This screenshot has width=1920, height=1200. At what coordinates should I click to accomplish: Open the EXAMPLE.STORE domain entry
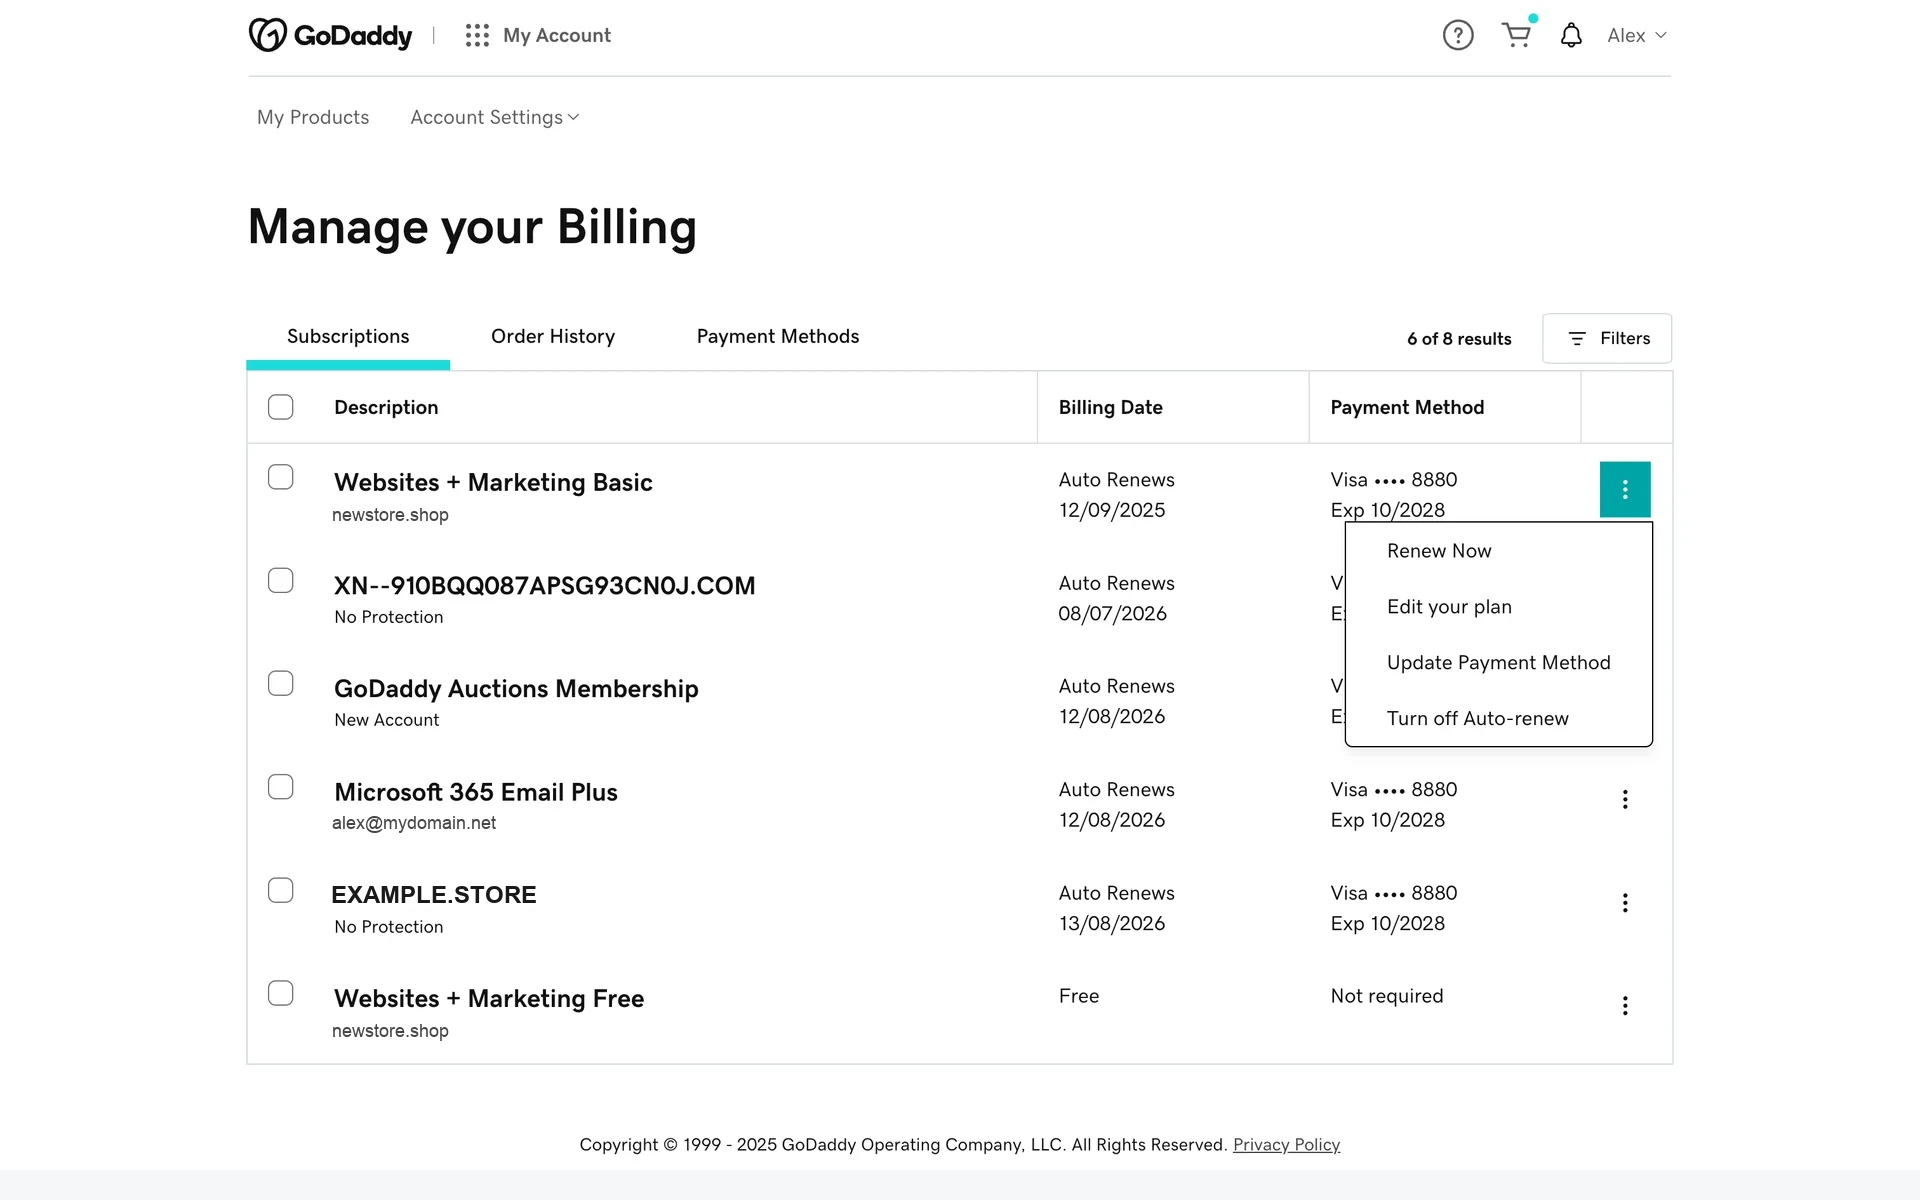[x=434, y=895]
